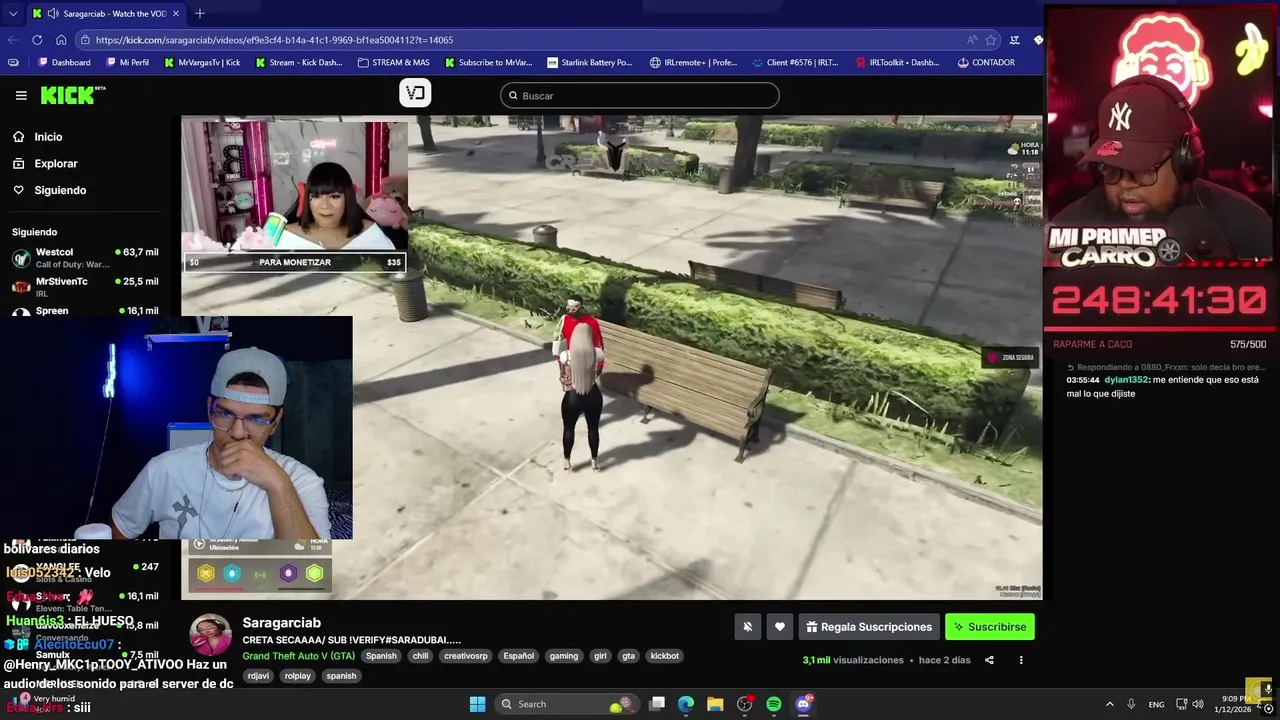The image size is (1280, 720).
Task: Open Inicio in the Kick sidebar
Action: [x=48, y=137]
